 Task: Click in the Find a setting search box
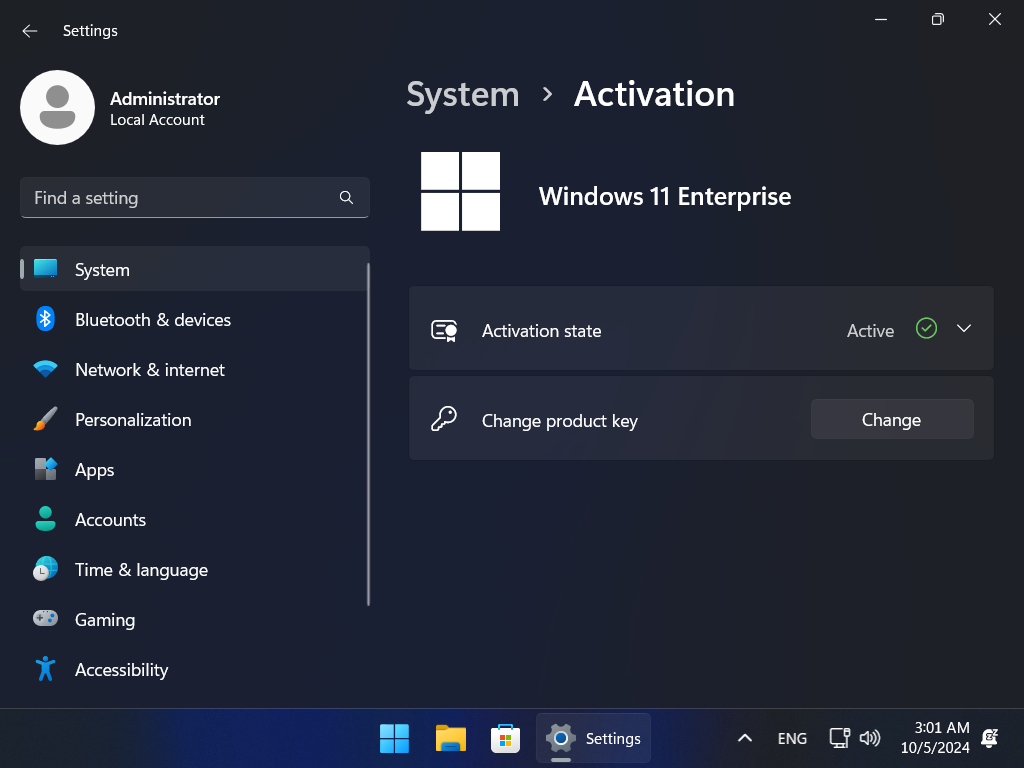pyautogui.click(x=195, y=197)
